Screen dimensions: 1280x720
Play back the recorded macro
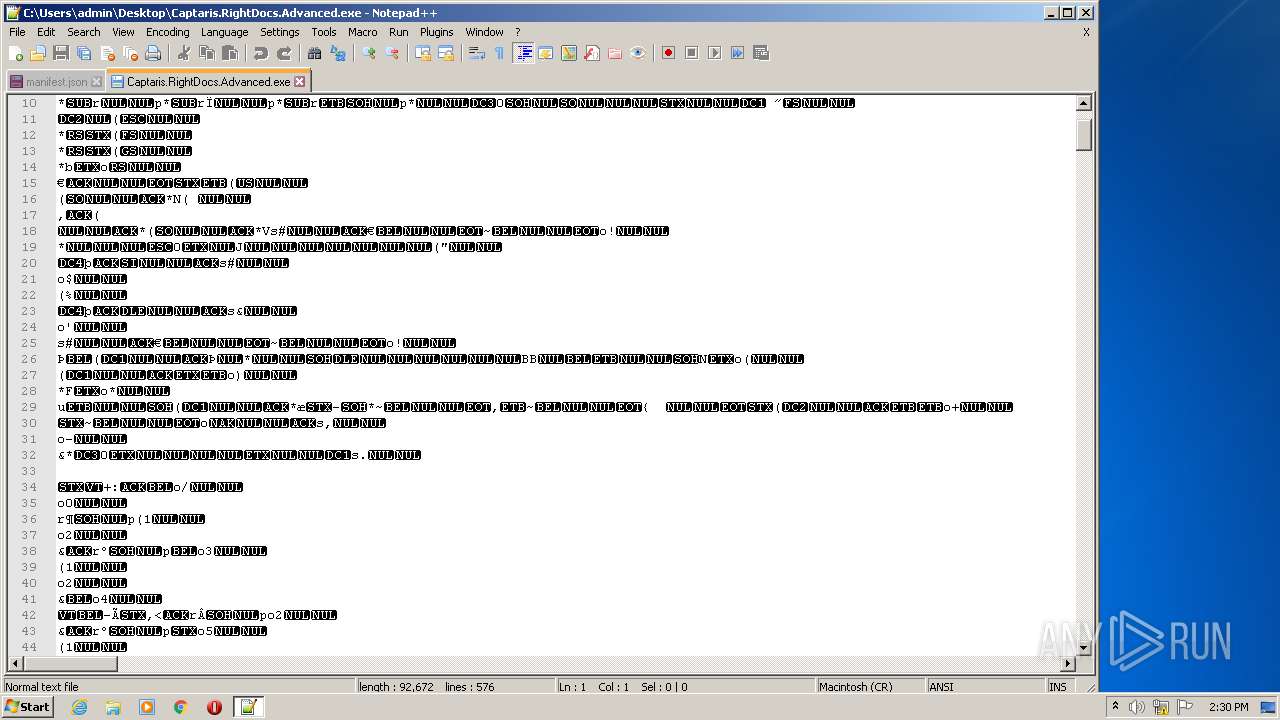click(x=714, y=53)
